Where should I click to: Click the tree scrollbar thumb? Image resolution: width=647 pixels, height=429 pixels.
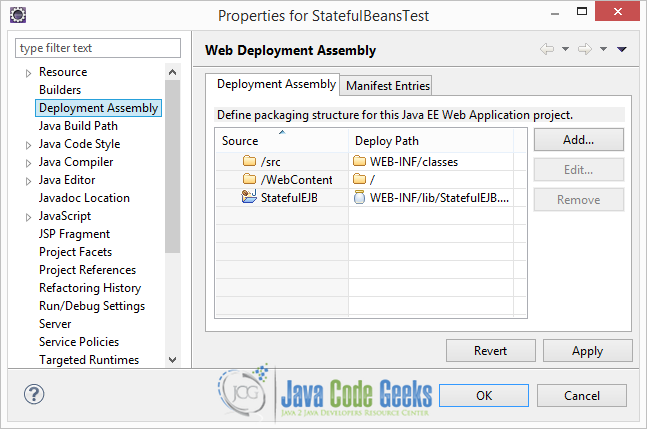[172, 166]
